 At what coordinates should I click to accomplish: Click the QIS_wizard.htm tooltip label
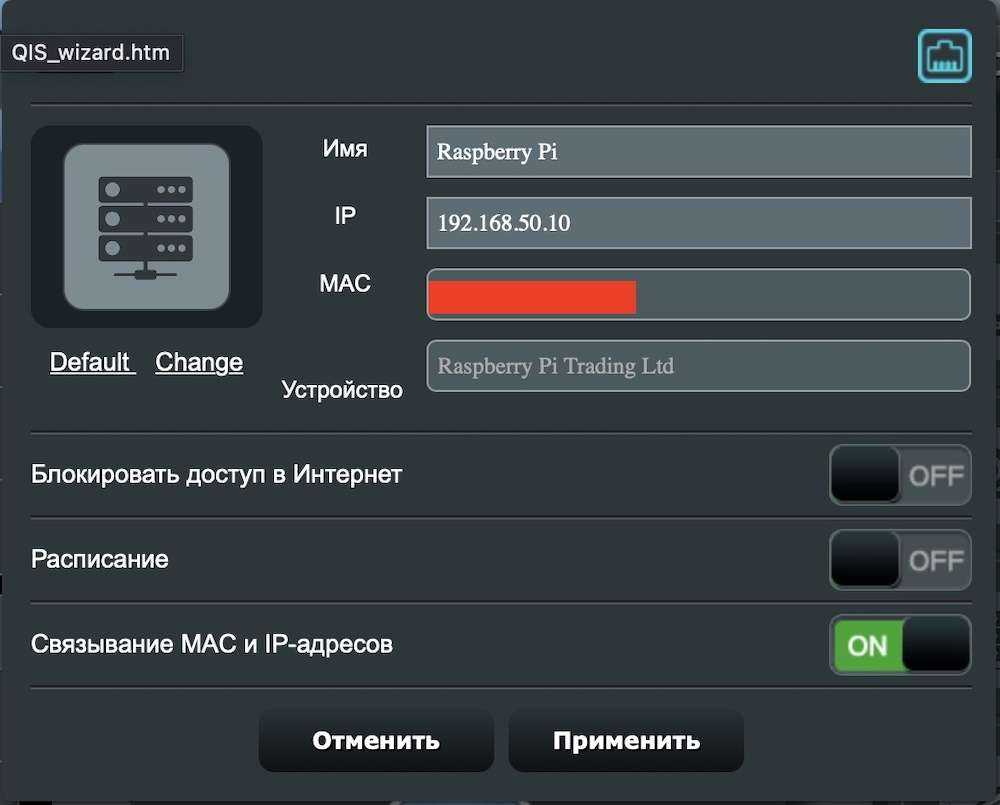coord(91,53)
